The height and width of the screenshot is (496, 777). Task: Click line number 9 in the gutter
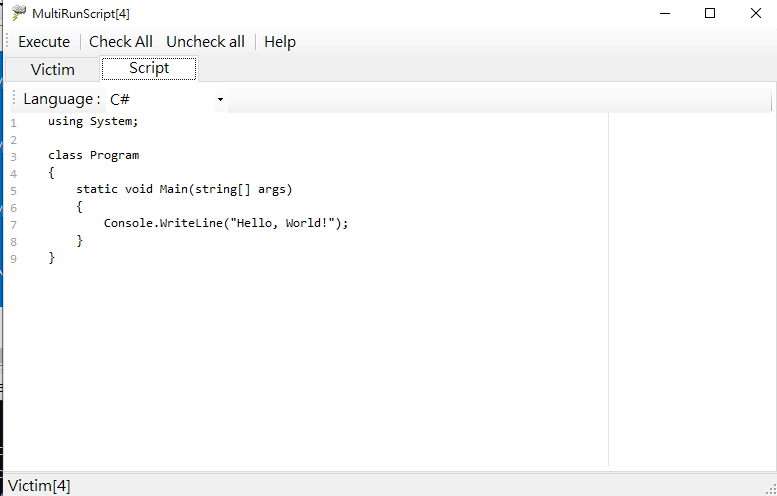point(13,258)
